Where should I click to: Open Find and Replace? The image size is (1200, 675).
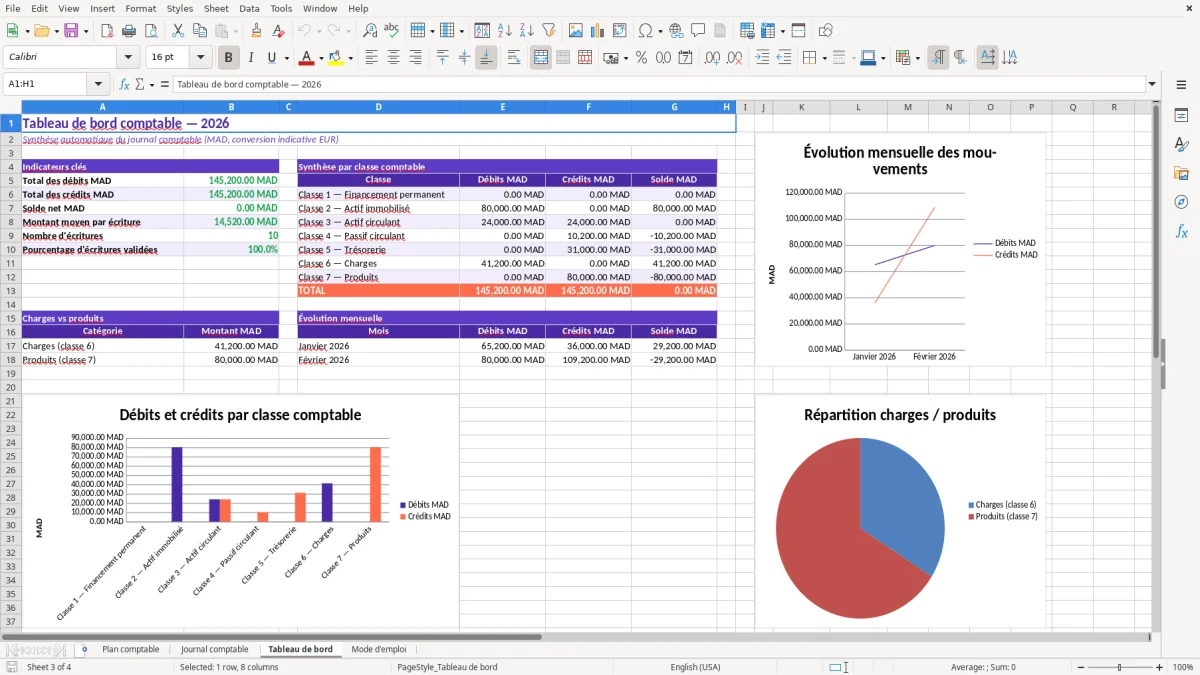point(370,31)
